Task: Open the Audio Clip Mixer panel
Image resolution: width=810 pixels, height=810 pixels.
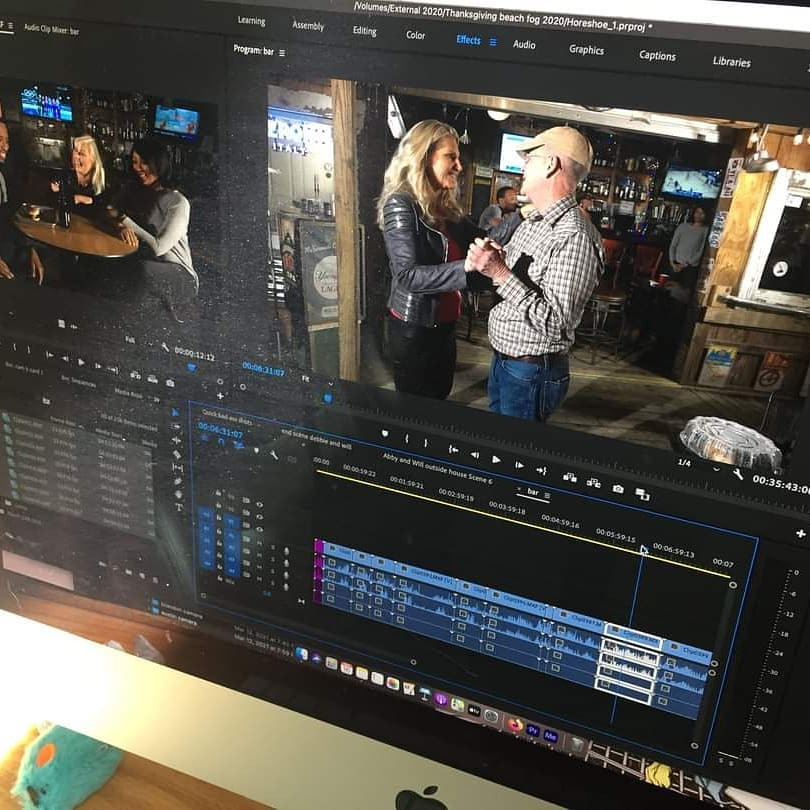Action: (50, 30)
